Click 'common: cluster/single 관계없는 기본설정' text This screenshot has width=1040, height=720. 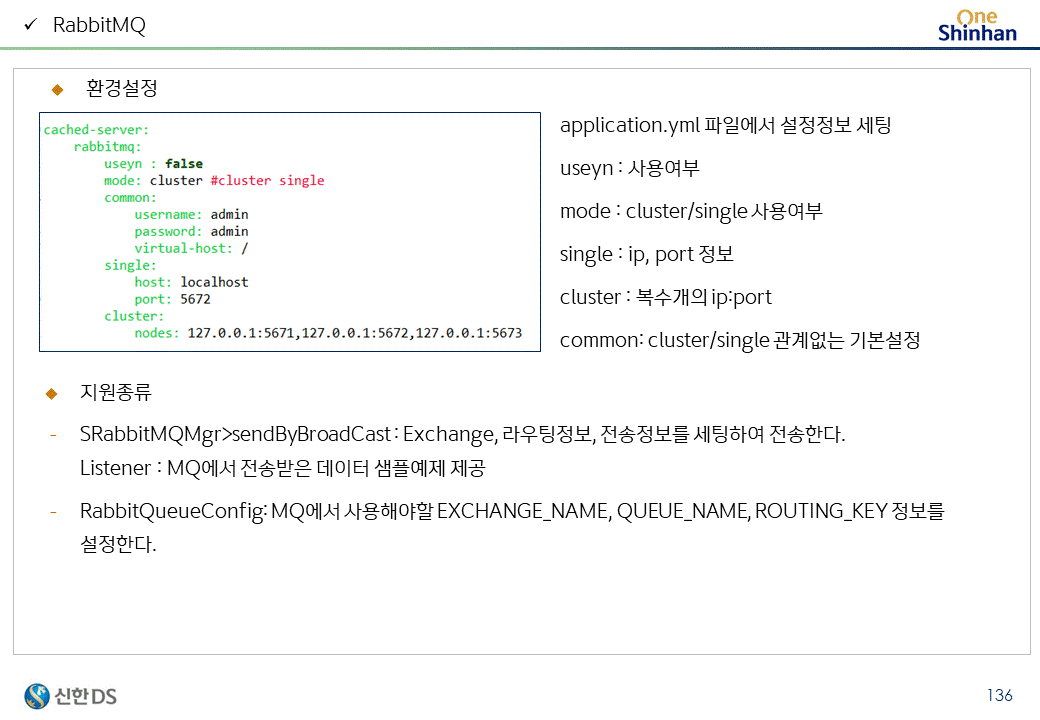740,340
